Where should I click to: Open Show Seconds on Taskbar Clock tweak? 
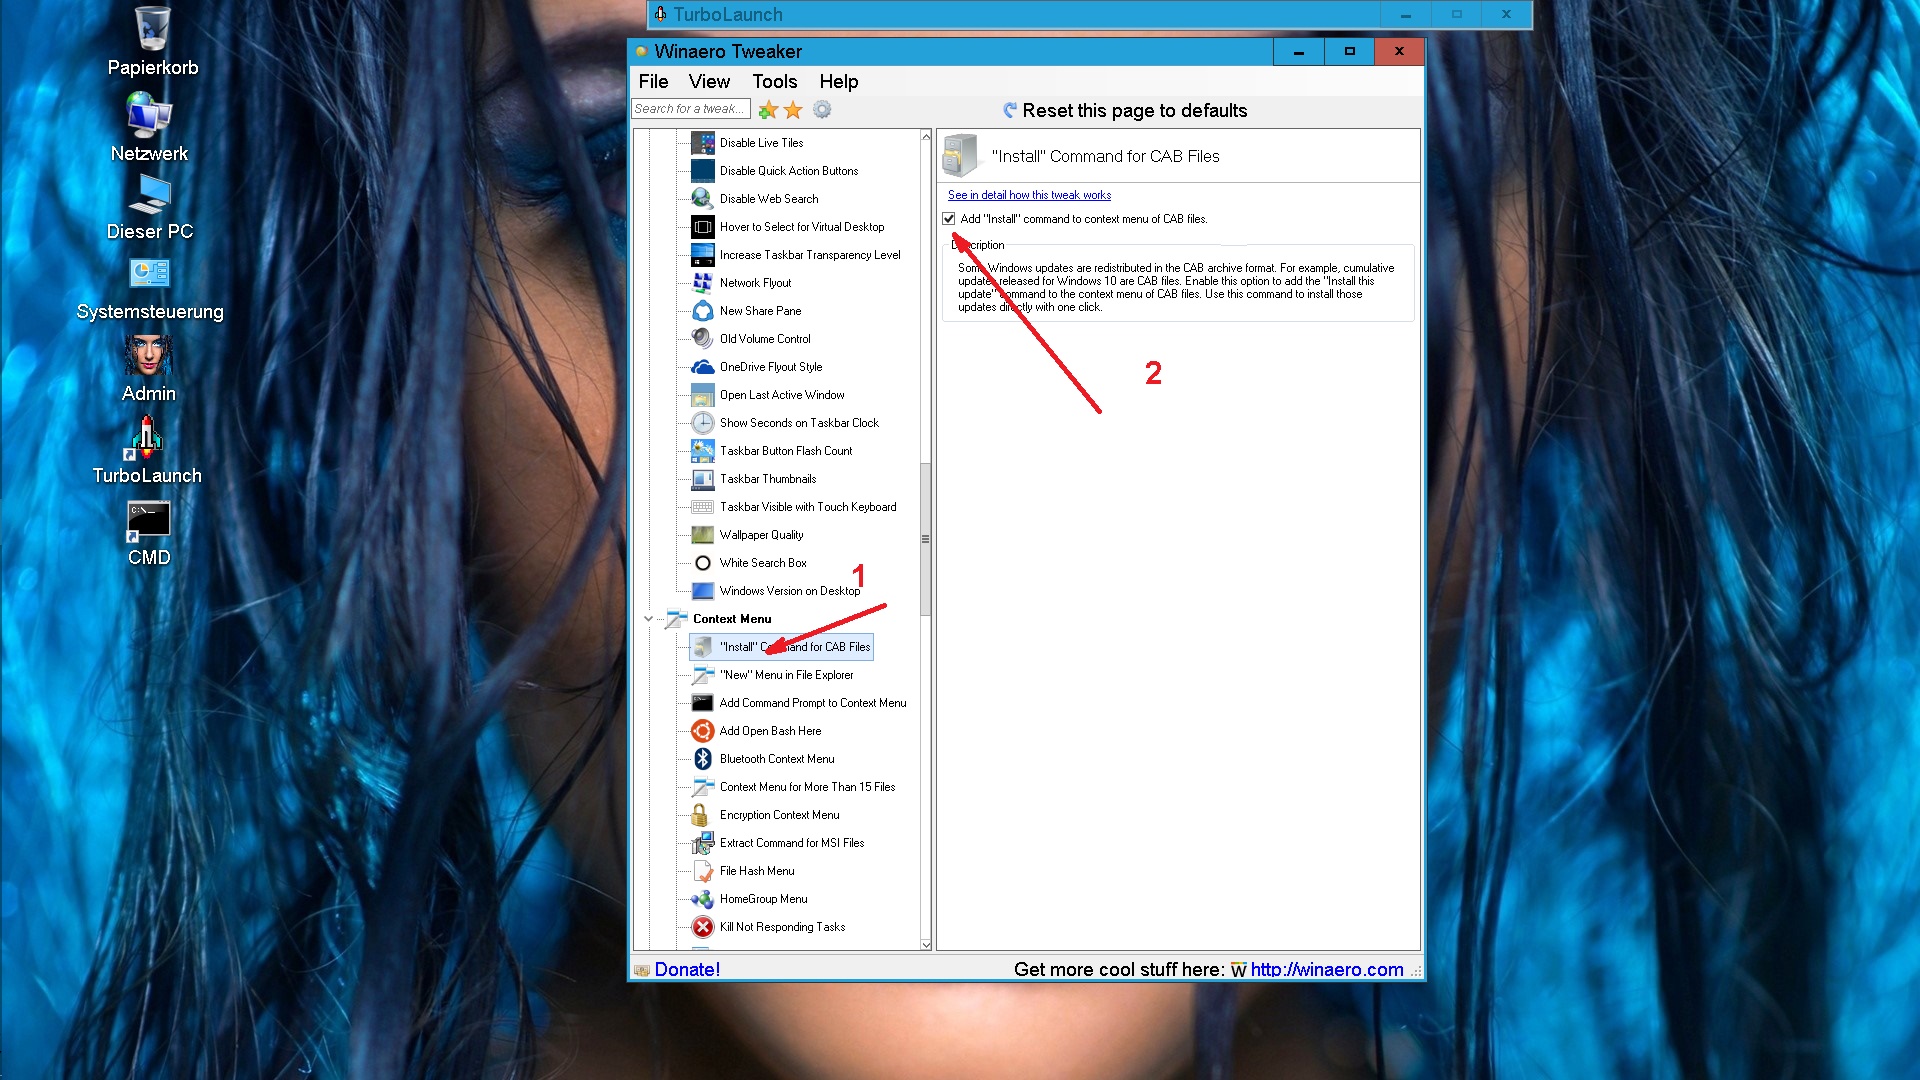pyautogui.click(x=798, y=423)
